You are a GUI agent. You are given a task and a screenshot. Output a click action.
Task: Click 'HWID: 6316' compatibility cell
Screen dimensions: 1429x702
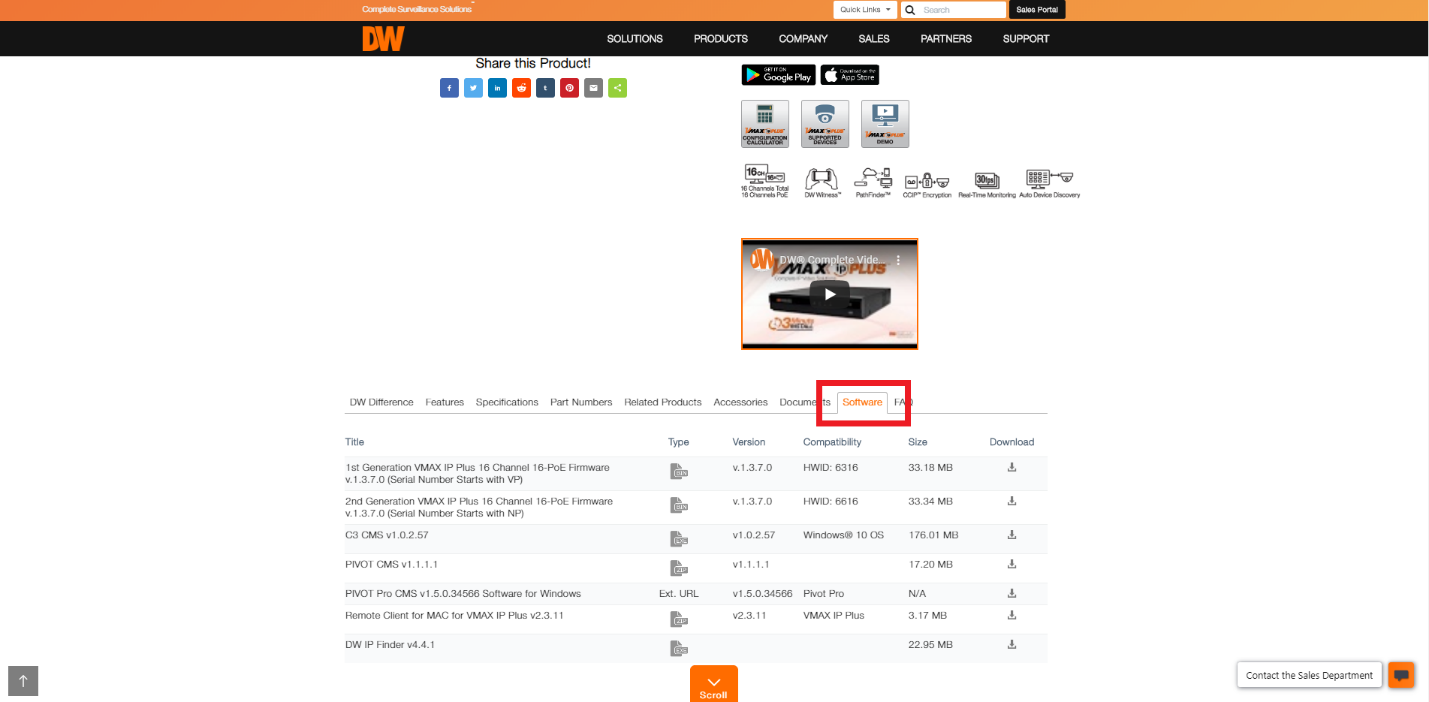pyautogui.click(x=830, y=468)
